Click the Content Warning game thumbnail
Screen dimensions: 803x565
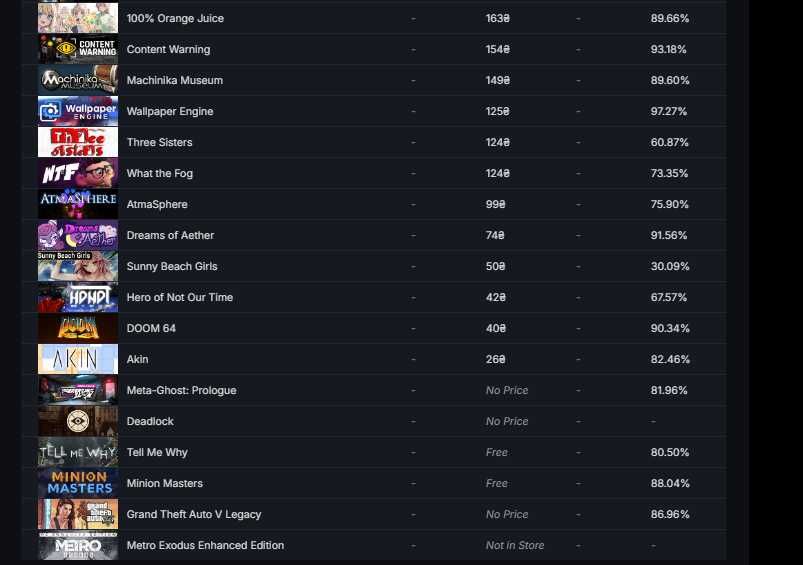(x=78, y=49)
